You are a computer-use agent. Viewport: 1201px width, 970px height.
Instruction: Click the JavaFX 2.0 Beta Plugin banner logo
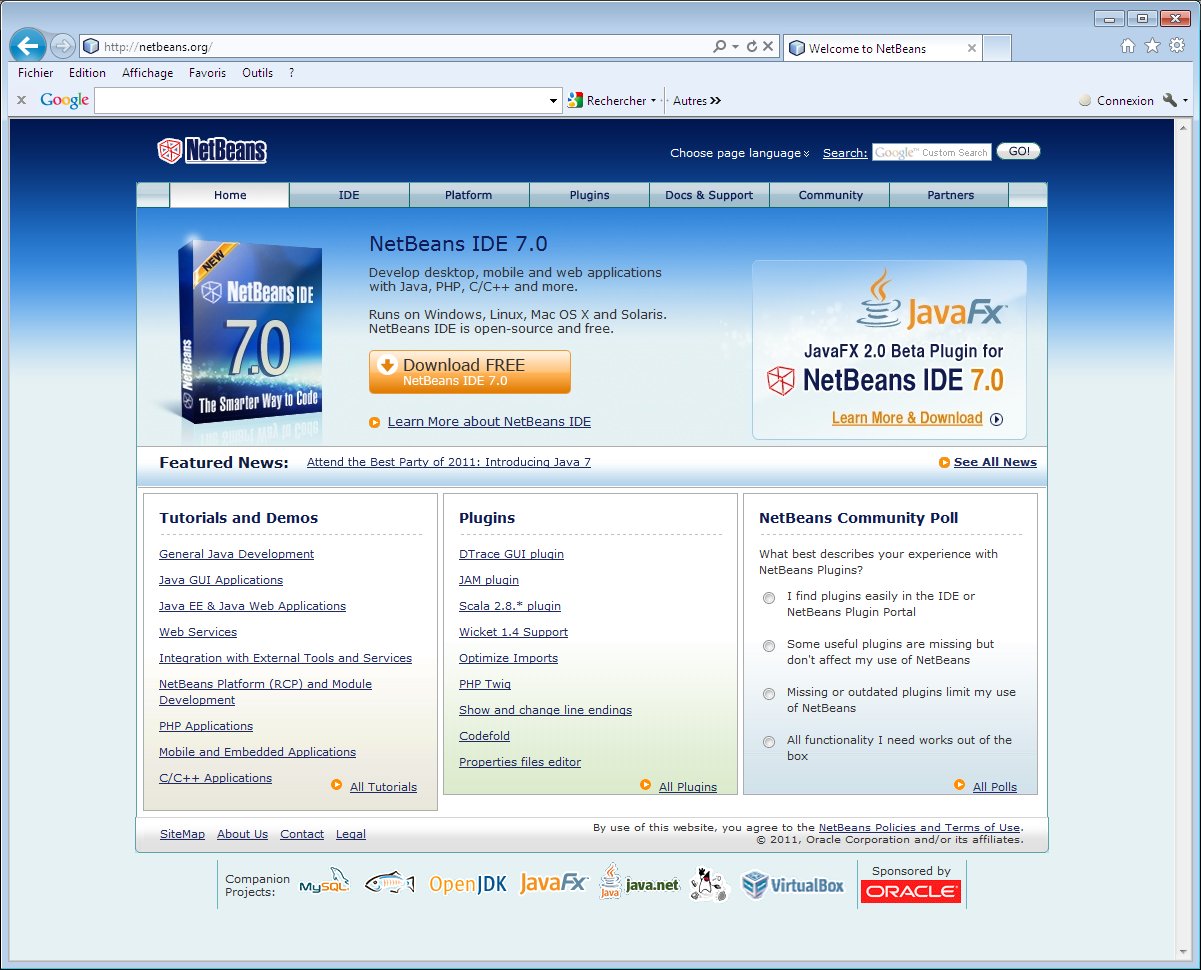pyautogui.click(x=890, y=349)
